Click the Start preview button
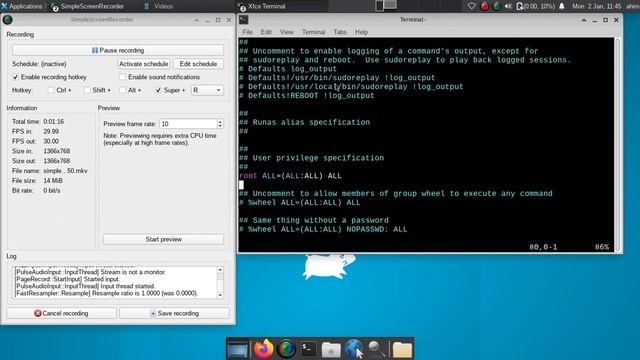This screenshot has height=360, width=640. click(163, 239)
